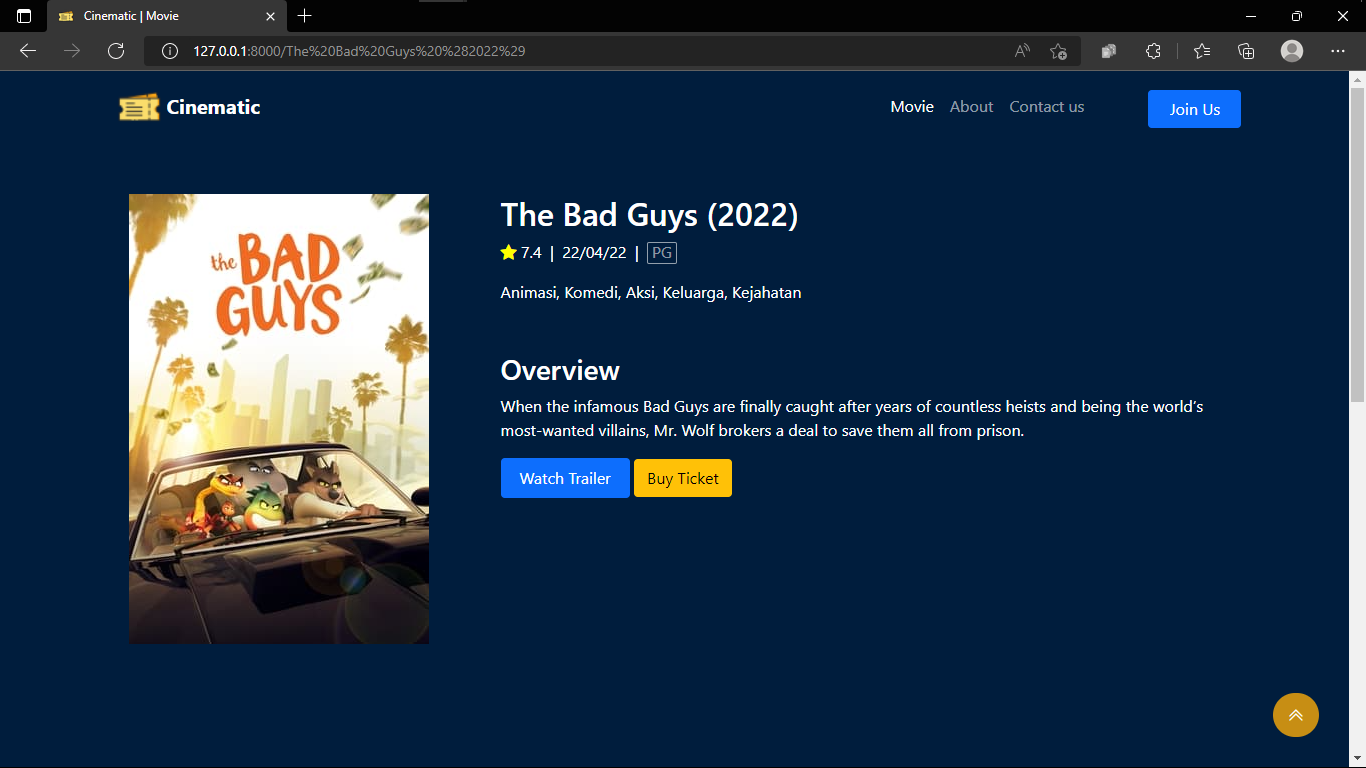
Task: Open the About nav link
Action: tap(971, 107)
